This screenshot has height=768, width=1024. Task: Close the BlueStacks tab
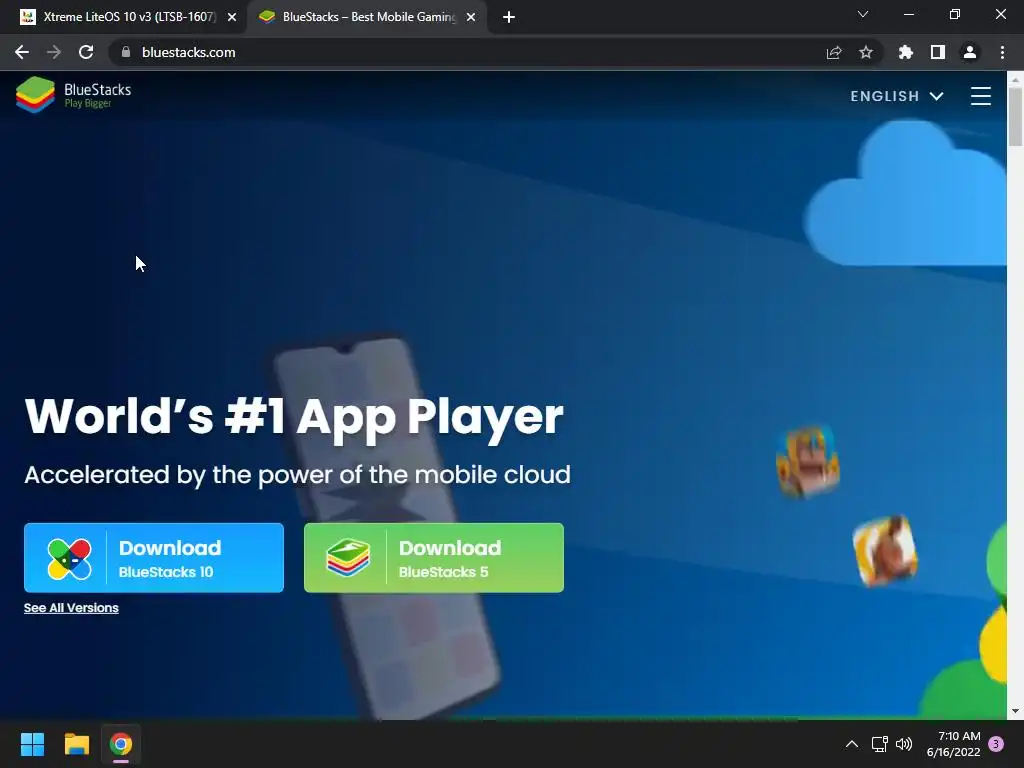[x=471, y=17]
